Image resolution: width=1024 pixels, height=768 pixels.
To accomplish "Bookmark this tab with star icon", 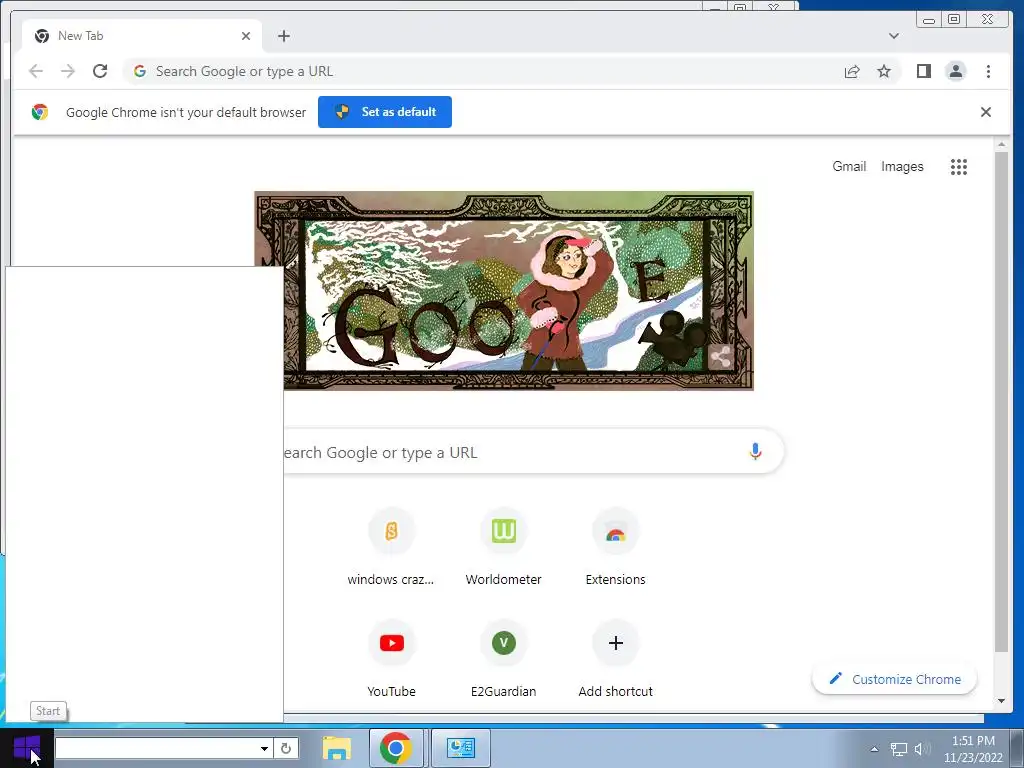I will coord(884,71).
